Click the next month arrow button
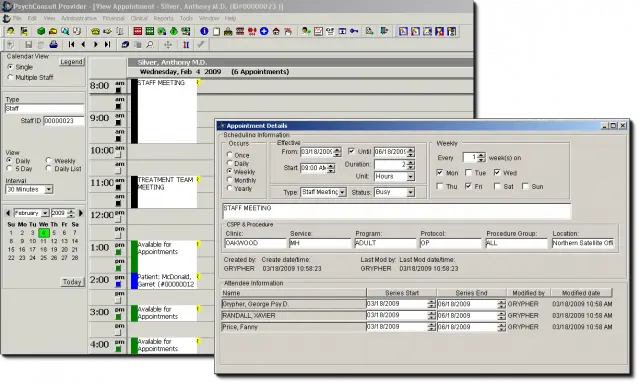The image size is (640, 384). (x=81, y=213)
